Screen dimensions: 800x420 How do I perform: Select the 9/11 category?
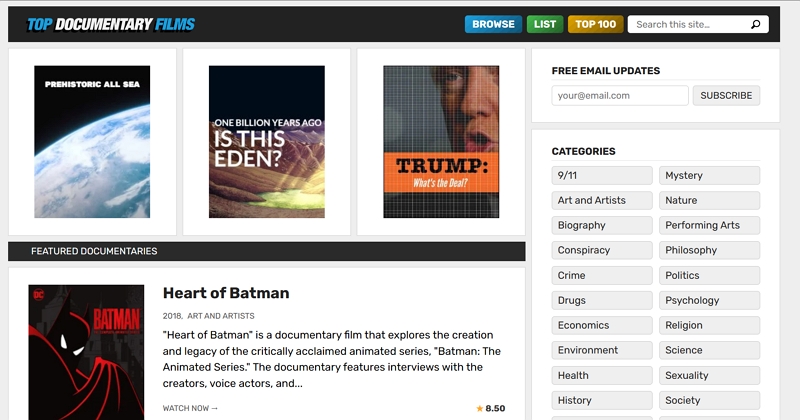click(x=602, y=175)
